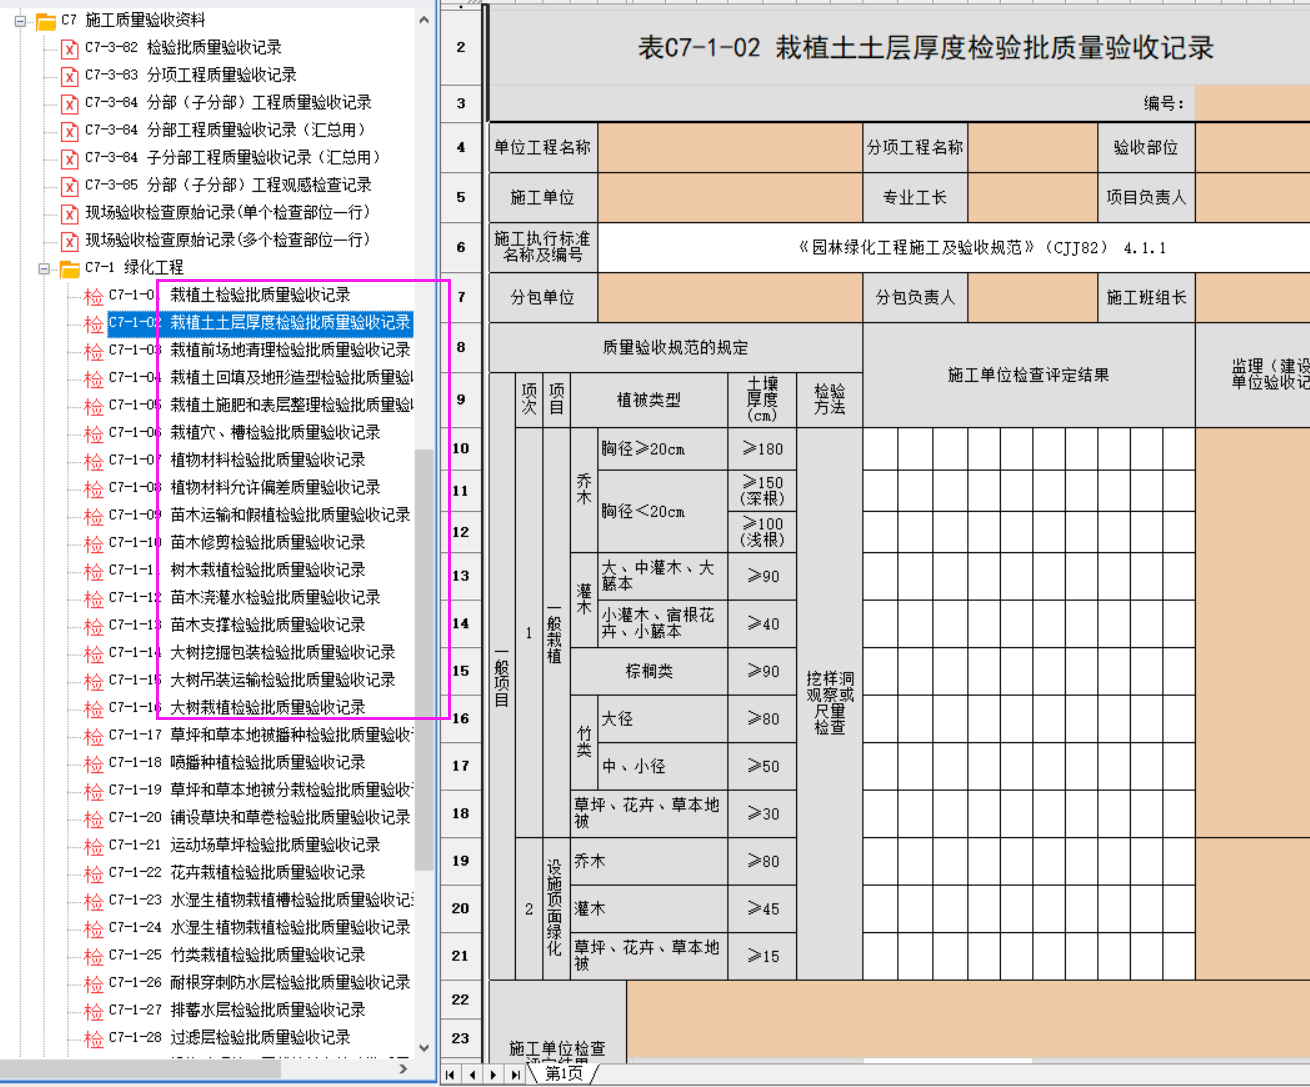Click the 《园林绿化工程施工及验收规范》 standard cell
Viewport: 1310px width, 1087px height.
pyautogui.click(x=953, y=248)
